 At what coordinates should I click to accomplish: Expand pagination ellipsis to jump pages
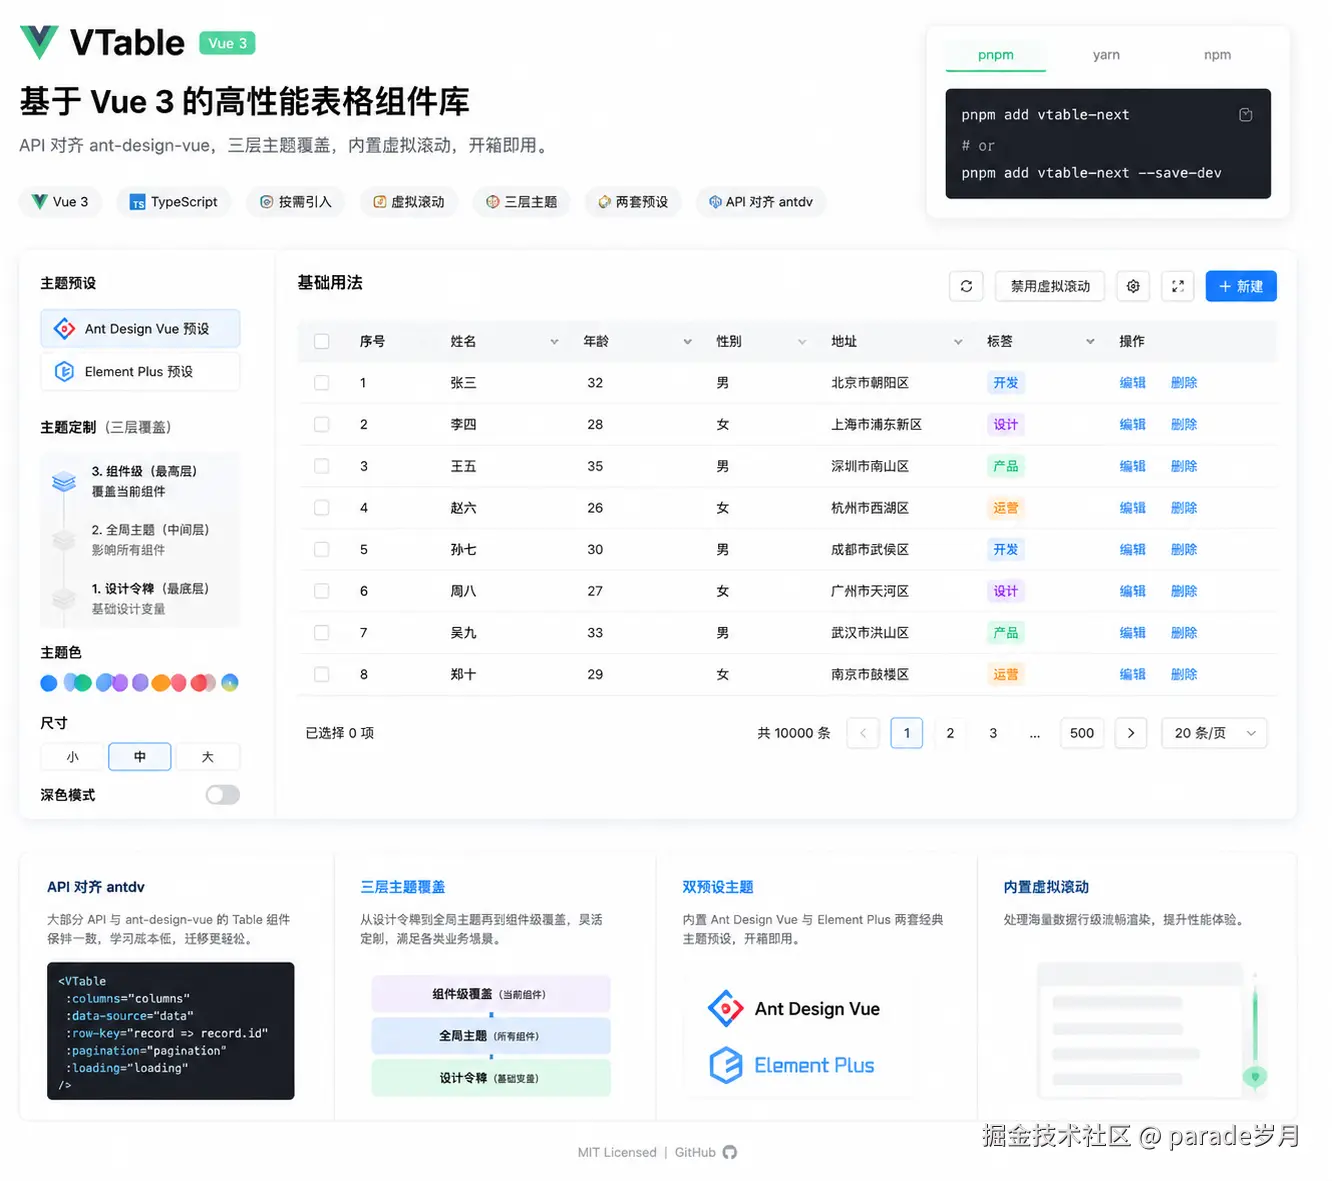pyautogui.click(x=1035, y=733)
